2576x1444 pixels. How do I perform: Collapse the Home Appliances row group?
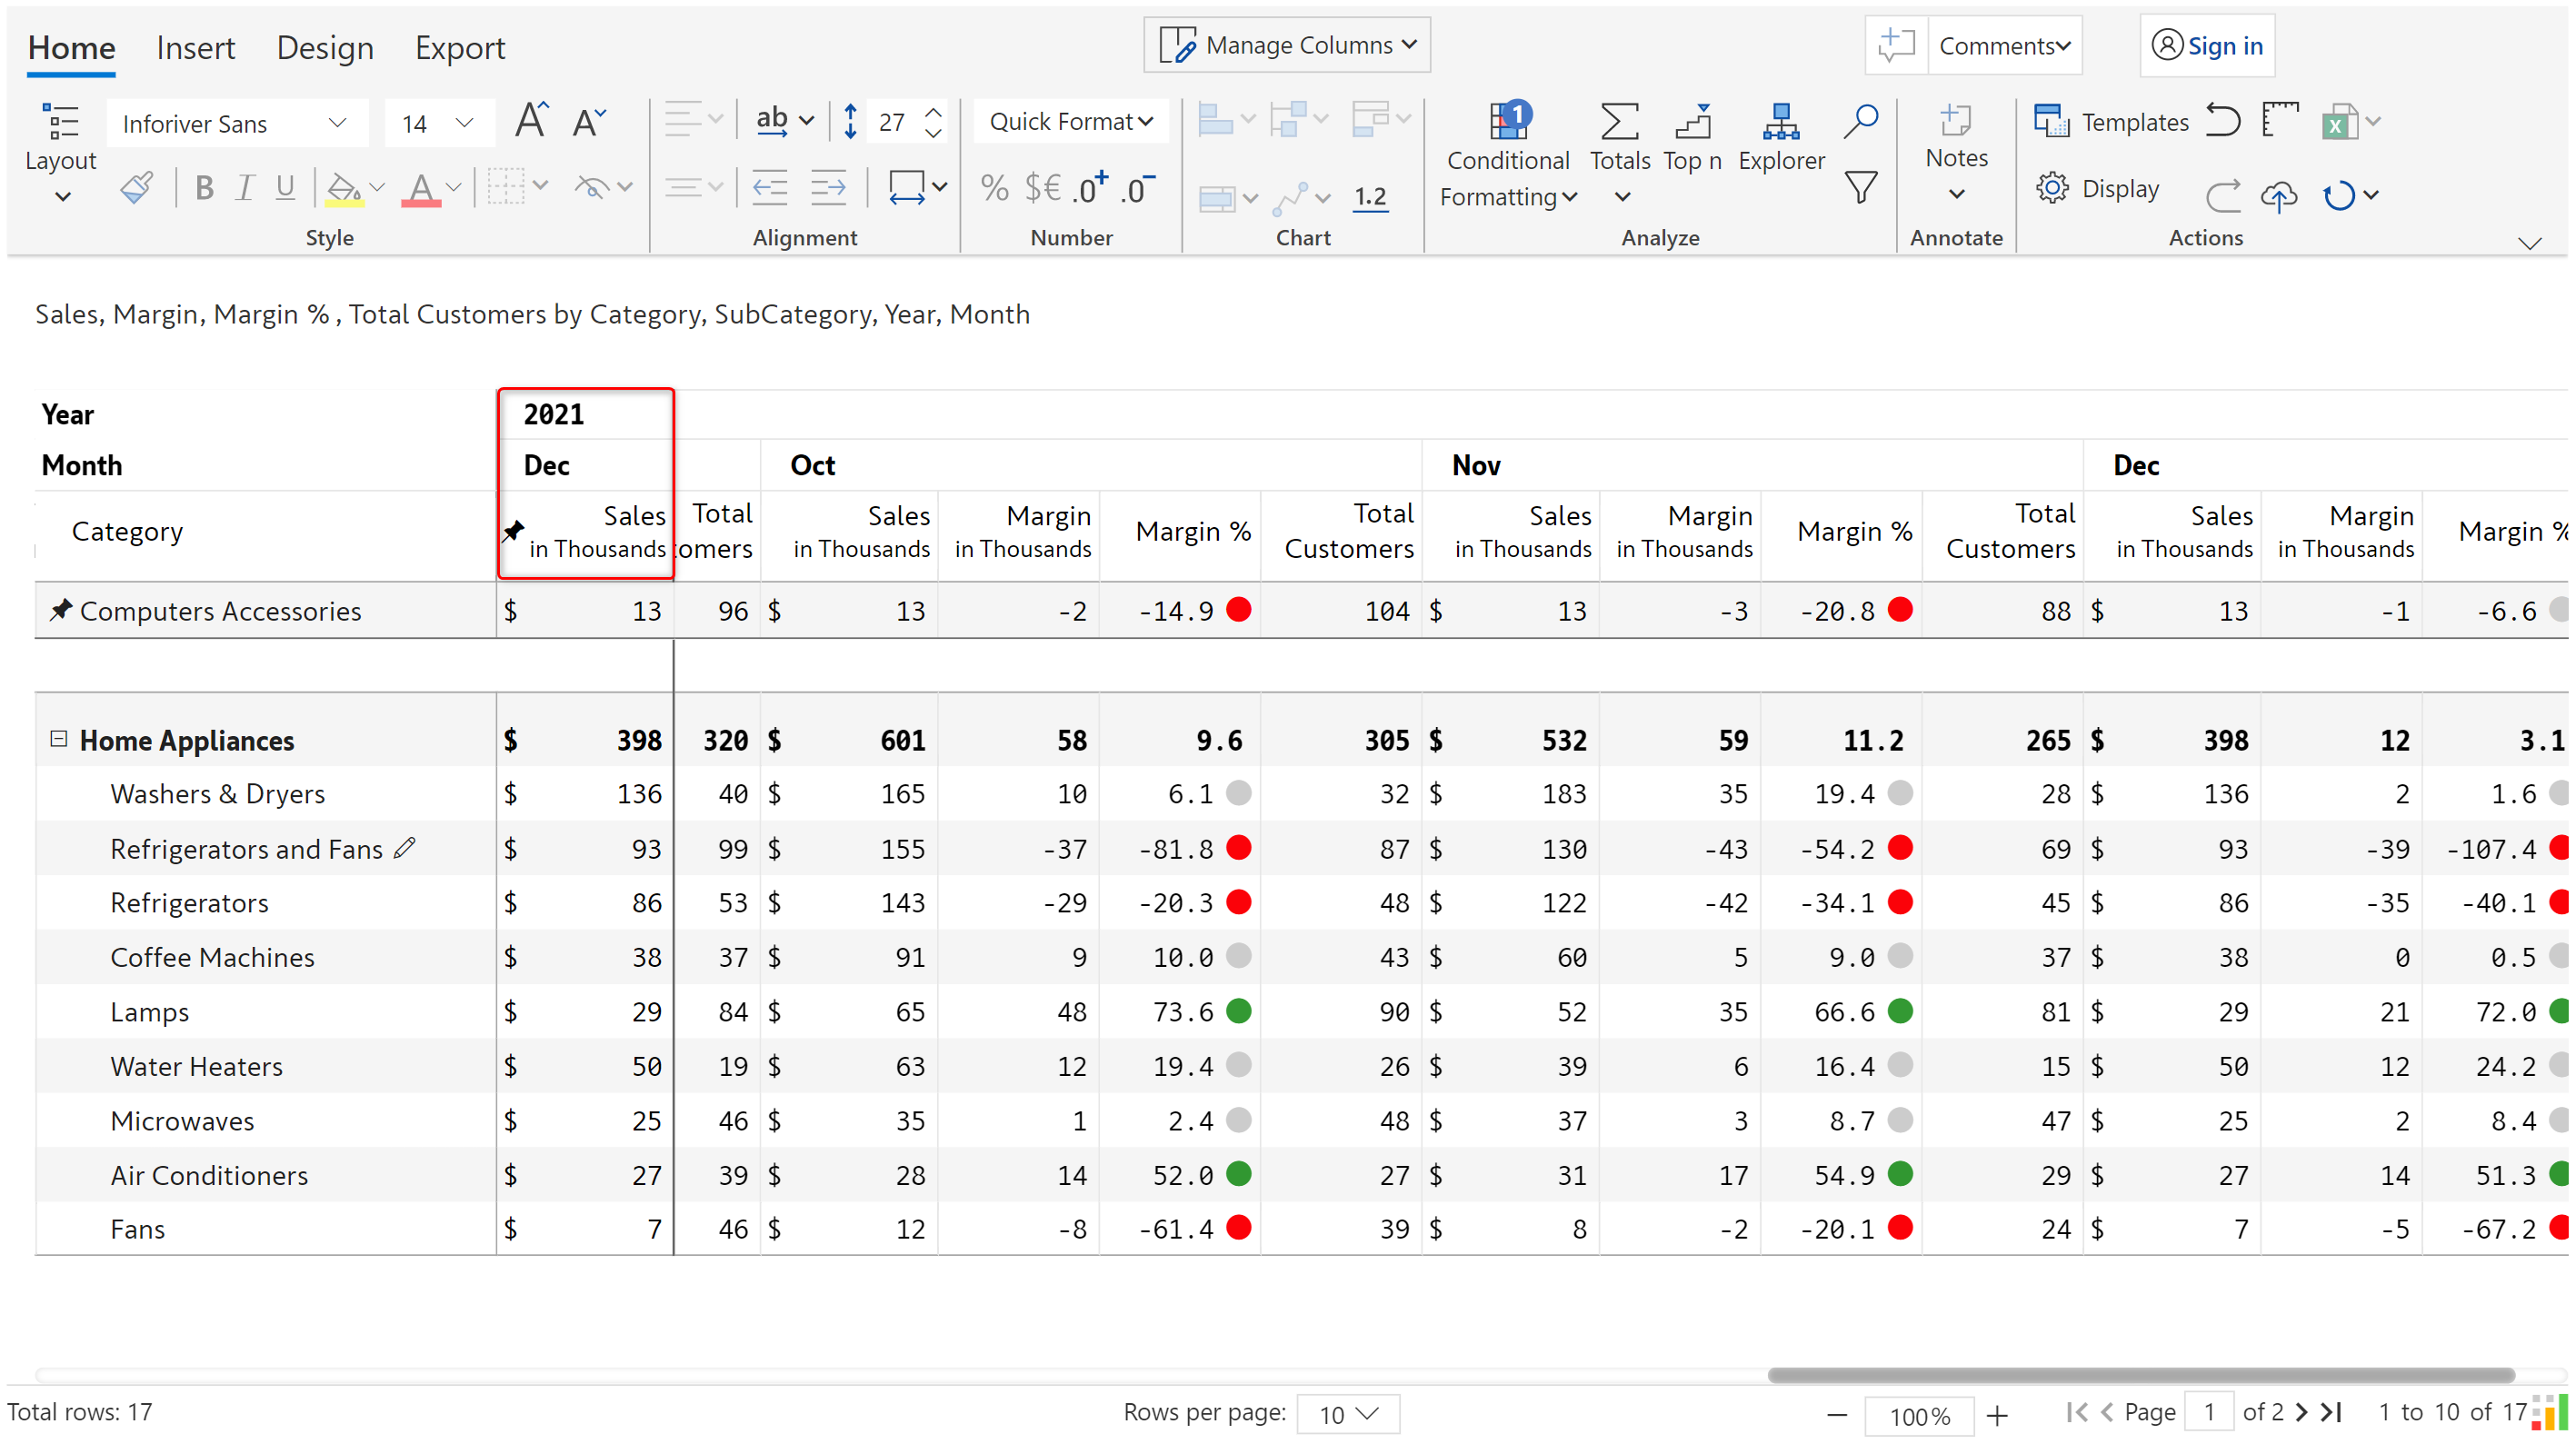(x=59, y=739)
